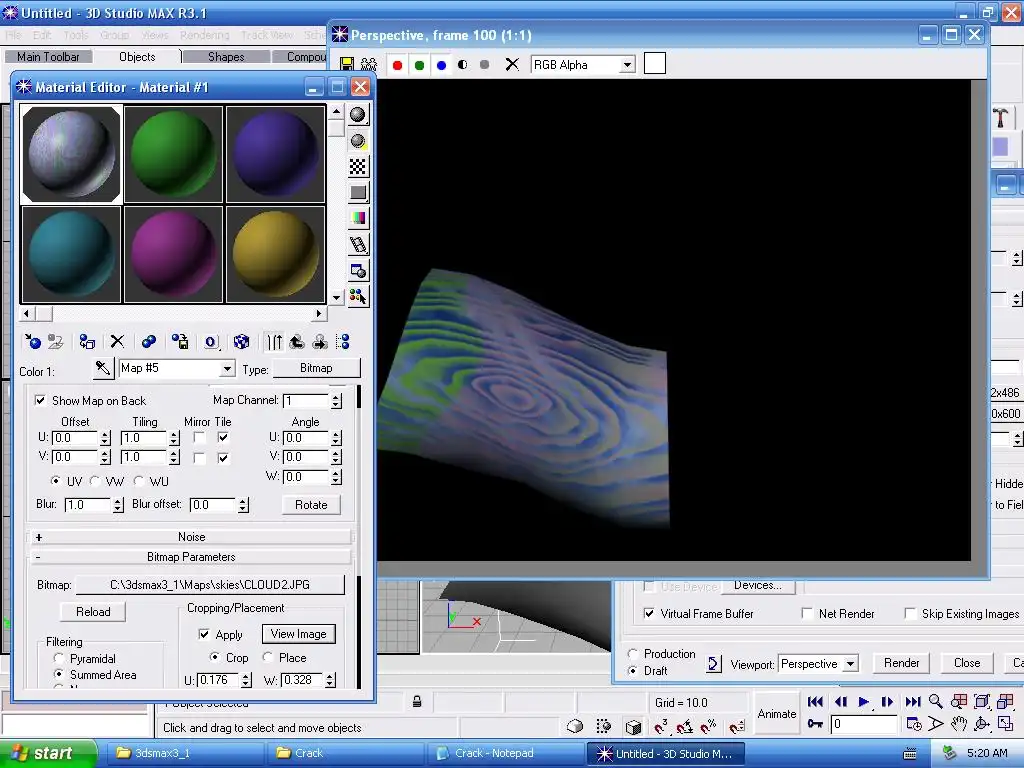Switch to the Shapes tab

coord(226,57)
